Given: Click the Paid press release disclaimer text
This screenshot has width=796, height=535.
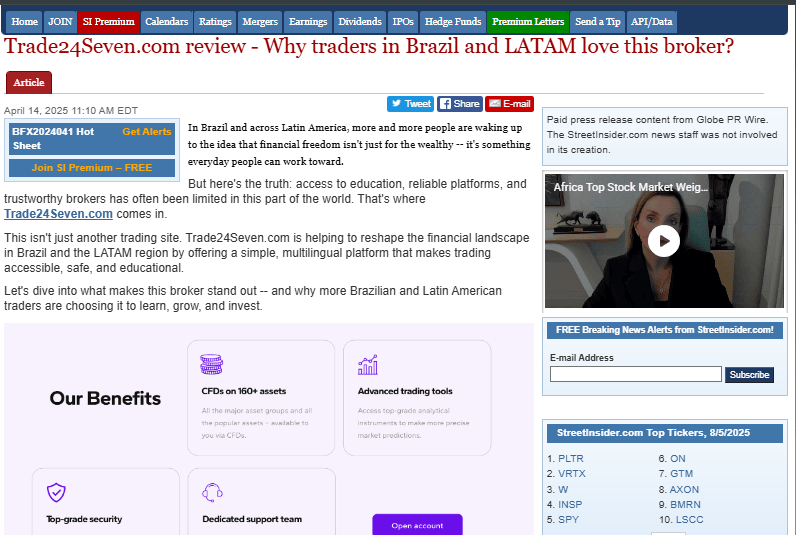Looking at the screenshot, I should (662, 135).
